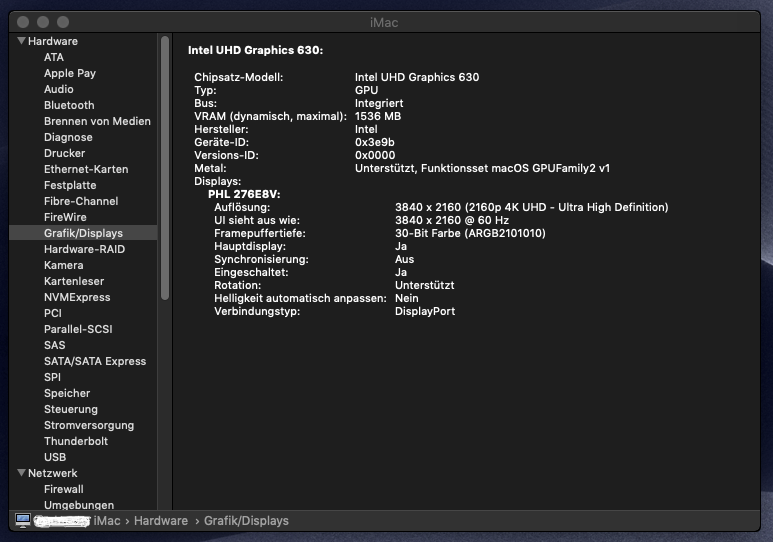773x542 pixels.
Task: Click the Helligkeit automatisch anpassen value Nein
Action: point(407,298)
